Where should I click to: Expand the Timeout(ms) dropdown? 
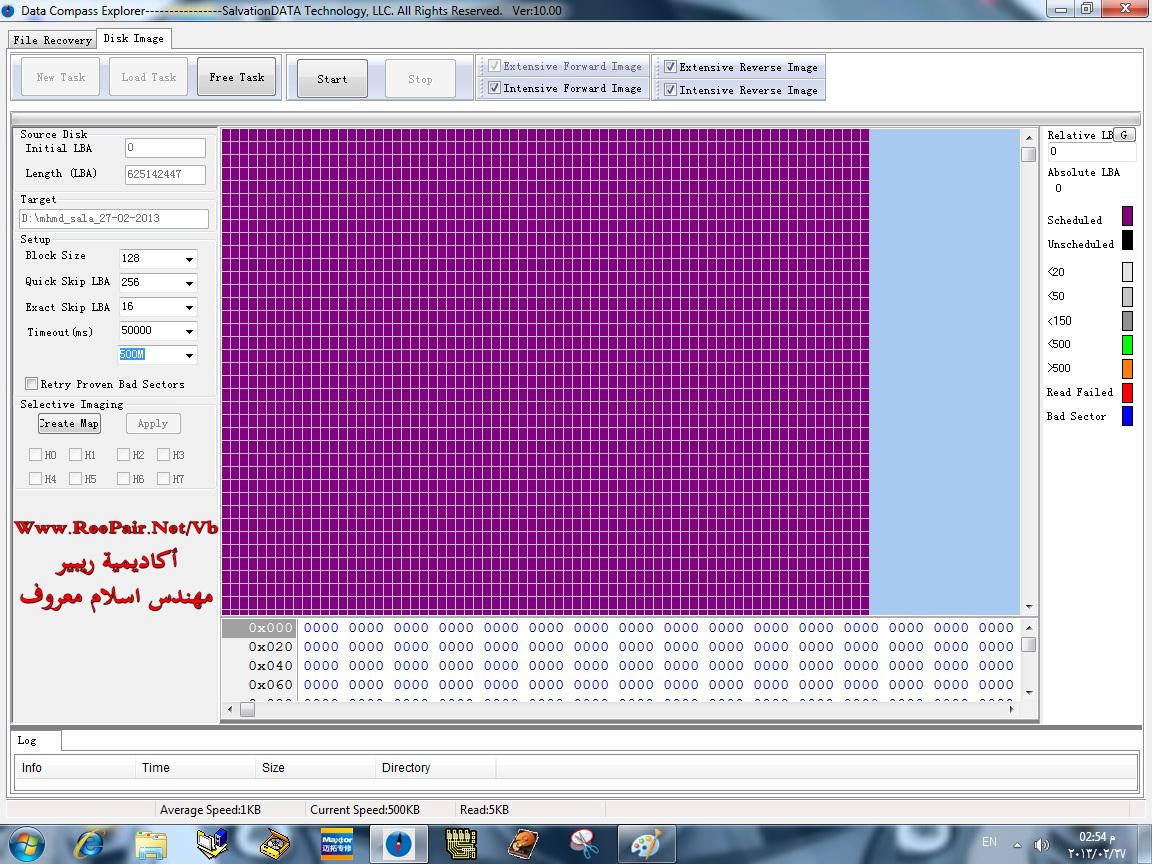(x=188, y=331)
